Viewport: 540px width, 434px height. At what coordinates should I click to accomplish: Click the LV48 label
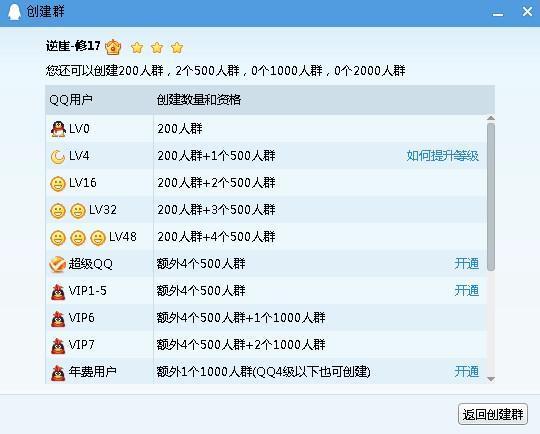(x=123, y=237)
